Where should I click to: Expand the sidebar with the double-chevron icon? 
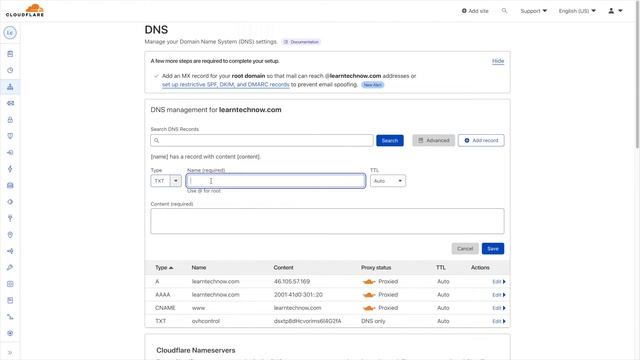(x=10, y=352)
